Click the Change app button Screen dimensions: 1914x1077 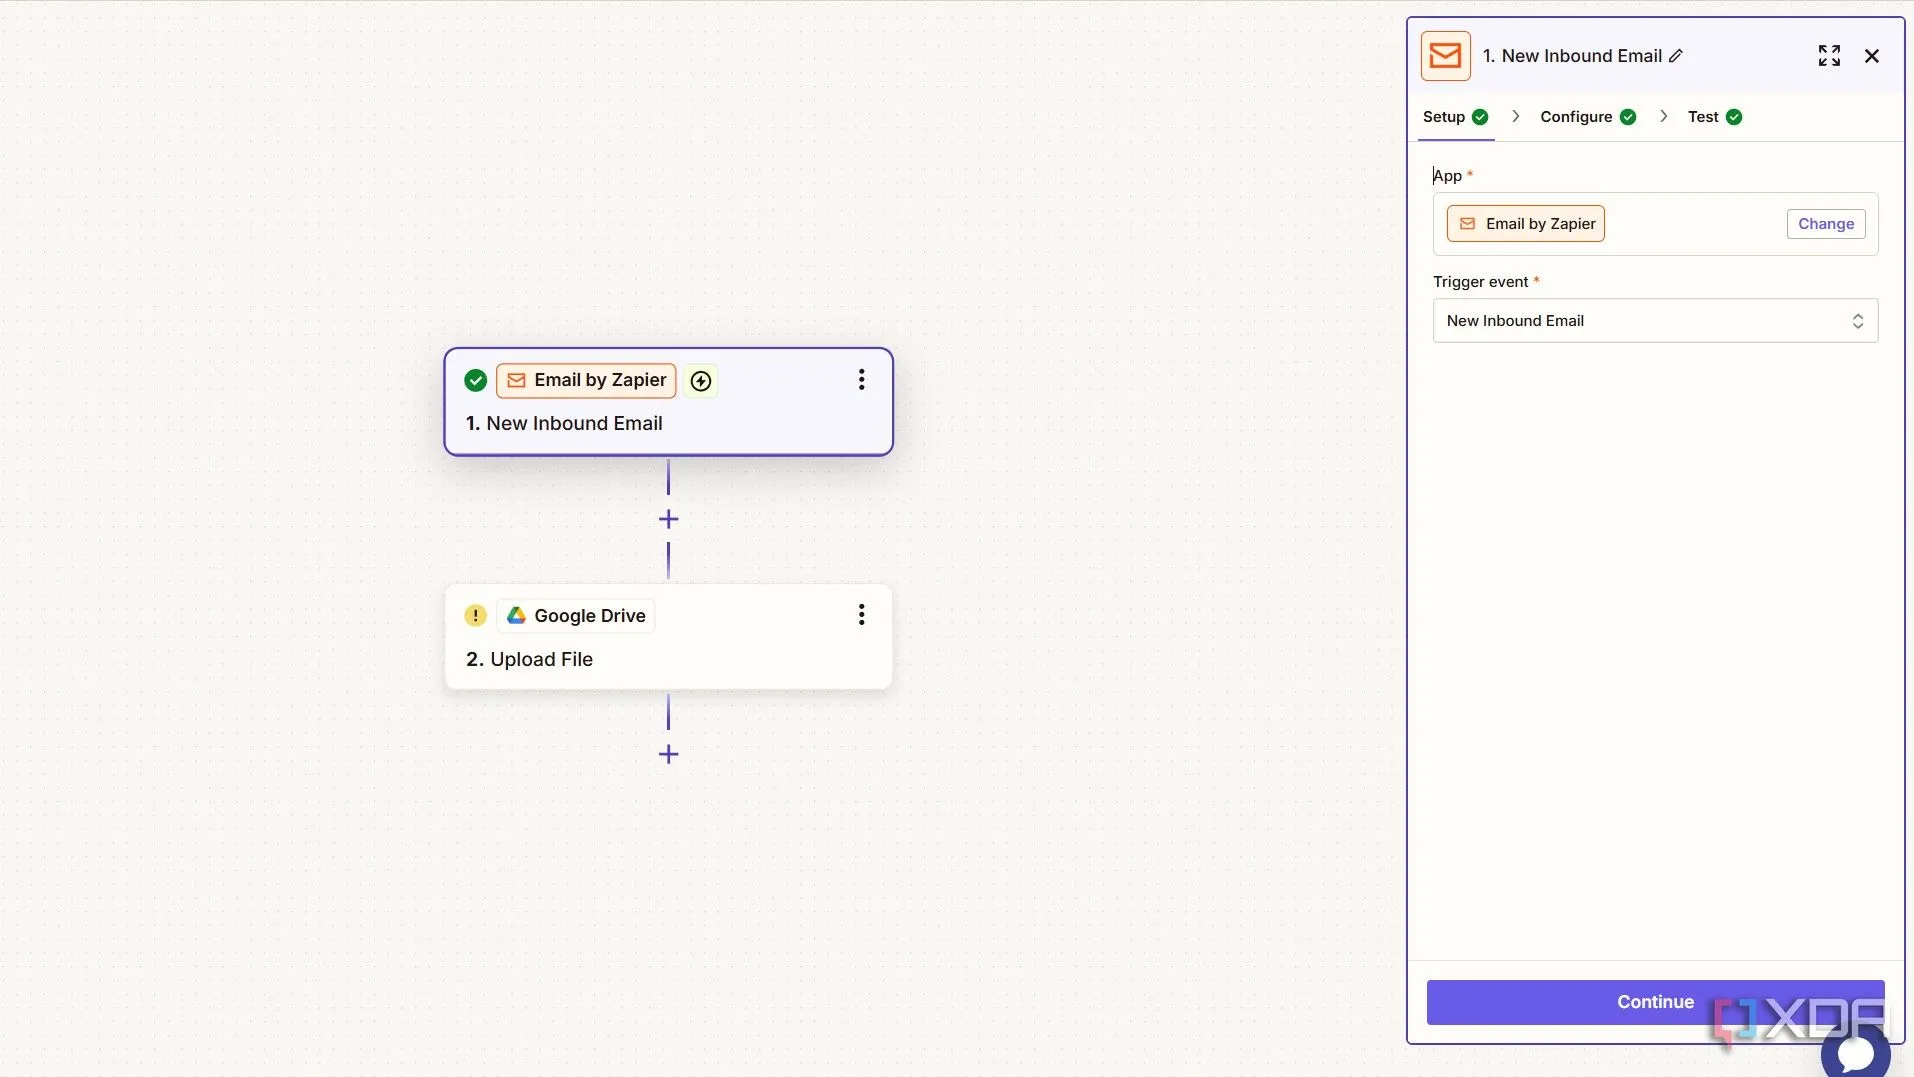click(1825, 224)
